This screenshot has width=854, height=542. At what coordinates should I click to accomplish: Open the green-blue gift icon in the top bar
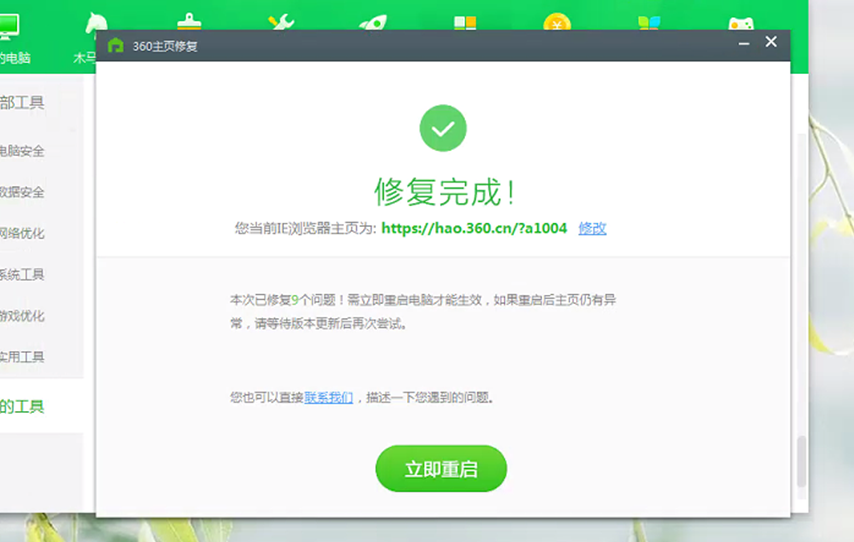tap(649, 22)
